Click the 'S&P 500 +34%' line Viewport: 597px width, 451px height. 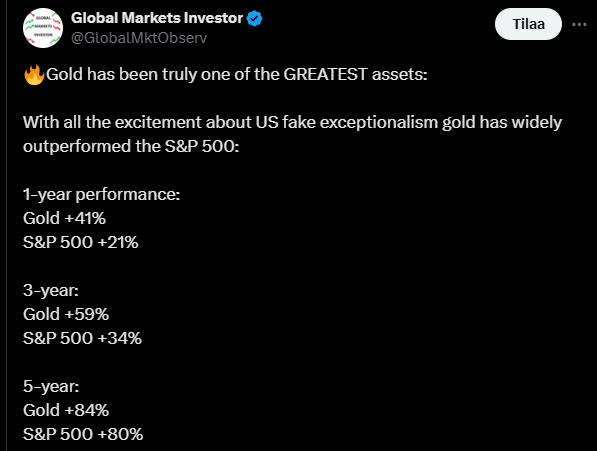click(x=82, y=338)
